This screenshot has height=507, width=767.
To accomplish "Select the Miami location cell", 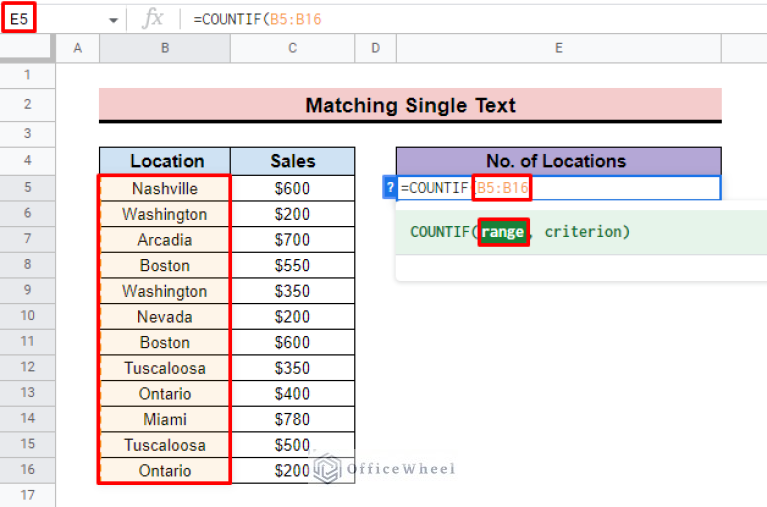I will 164,419.
